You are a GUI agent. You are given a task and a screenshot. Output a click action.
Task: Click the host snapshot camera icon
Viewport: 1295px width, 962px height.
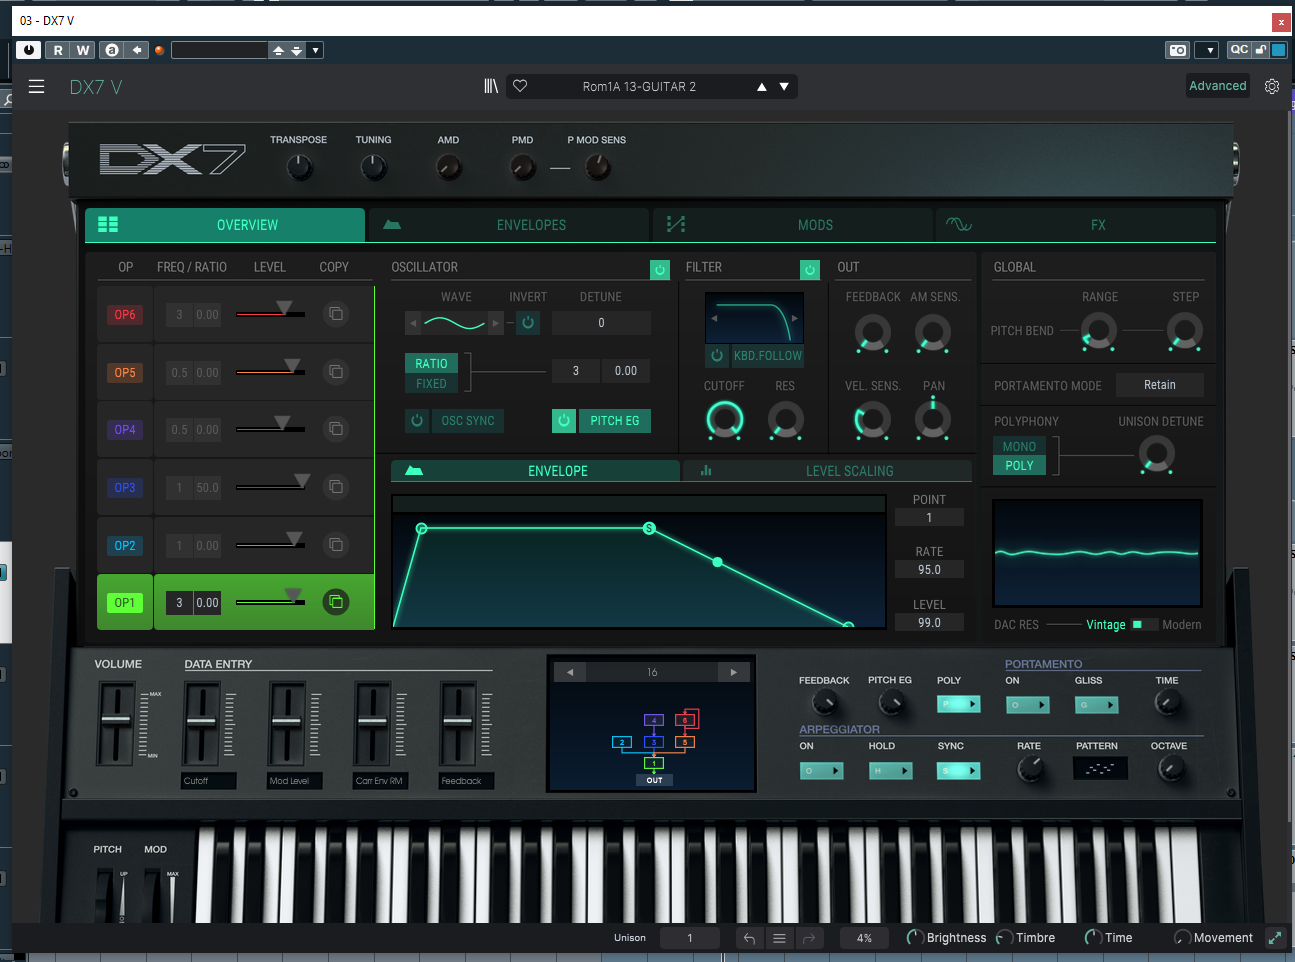[1178, 50]
